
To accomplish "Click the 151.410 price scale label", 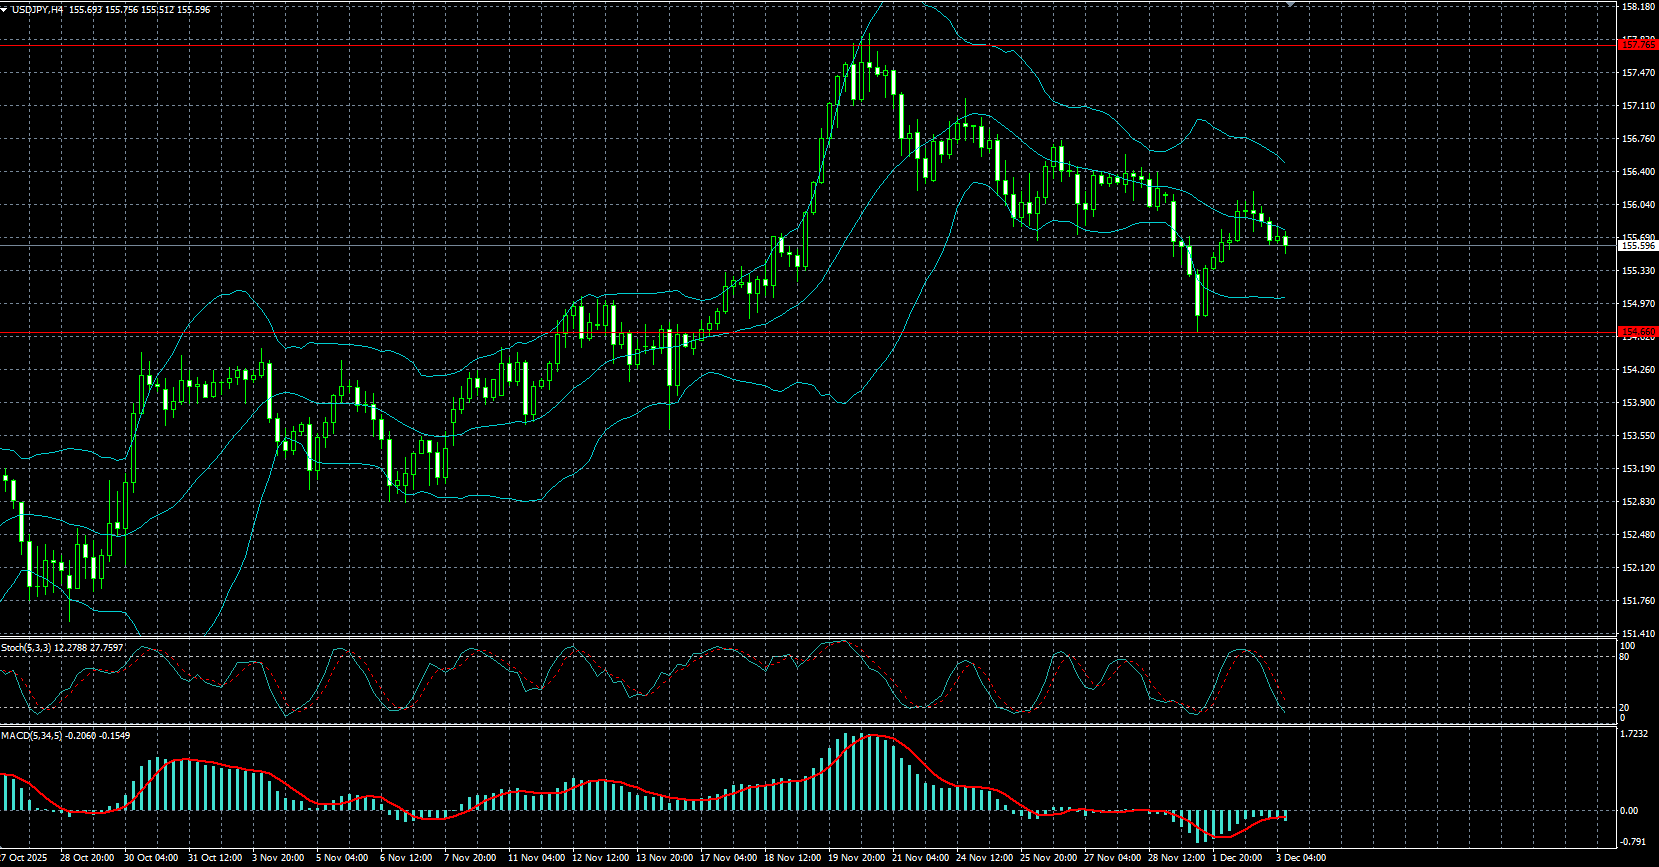I will [x=1637, y=633].
